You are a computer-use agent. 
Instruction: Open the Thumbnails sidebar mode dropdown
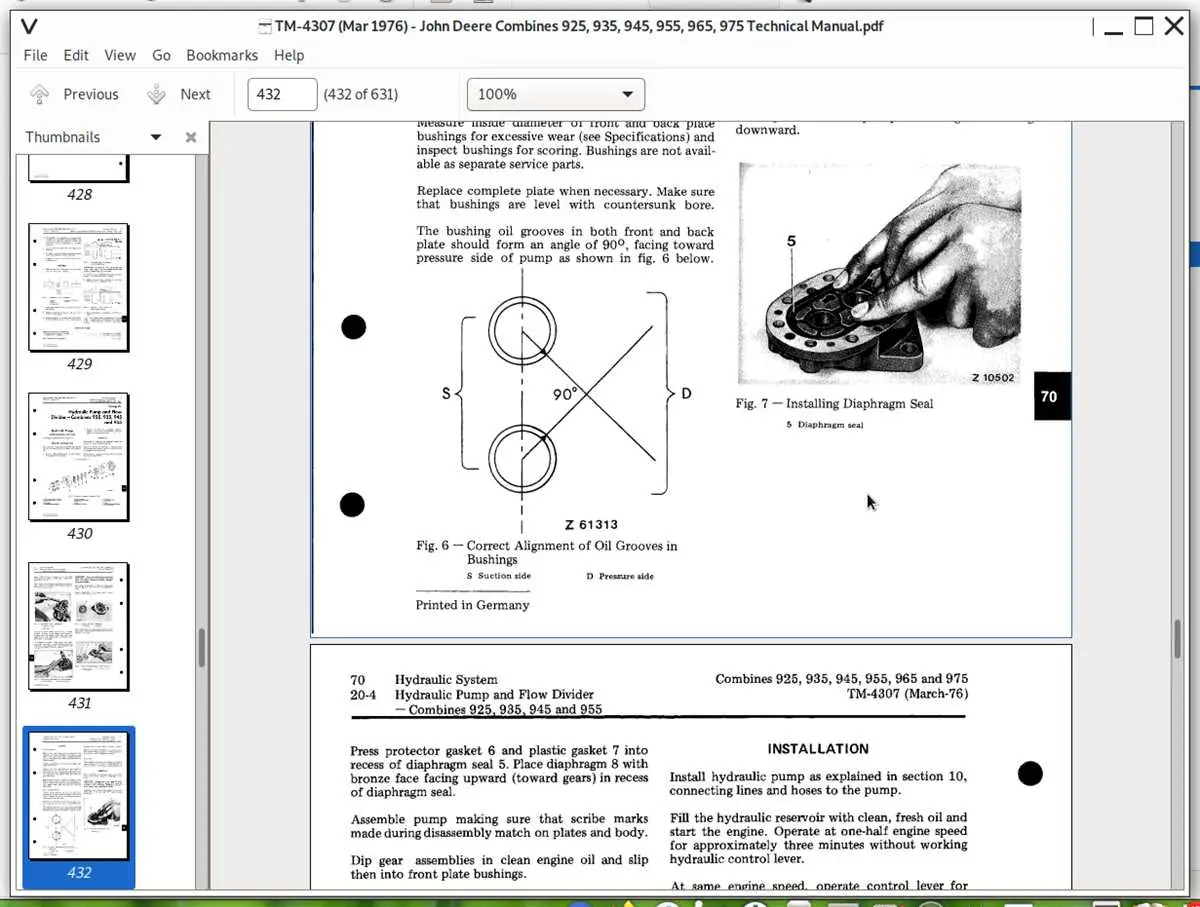156,137
